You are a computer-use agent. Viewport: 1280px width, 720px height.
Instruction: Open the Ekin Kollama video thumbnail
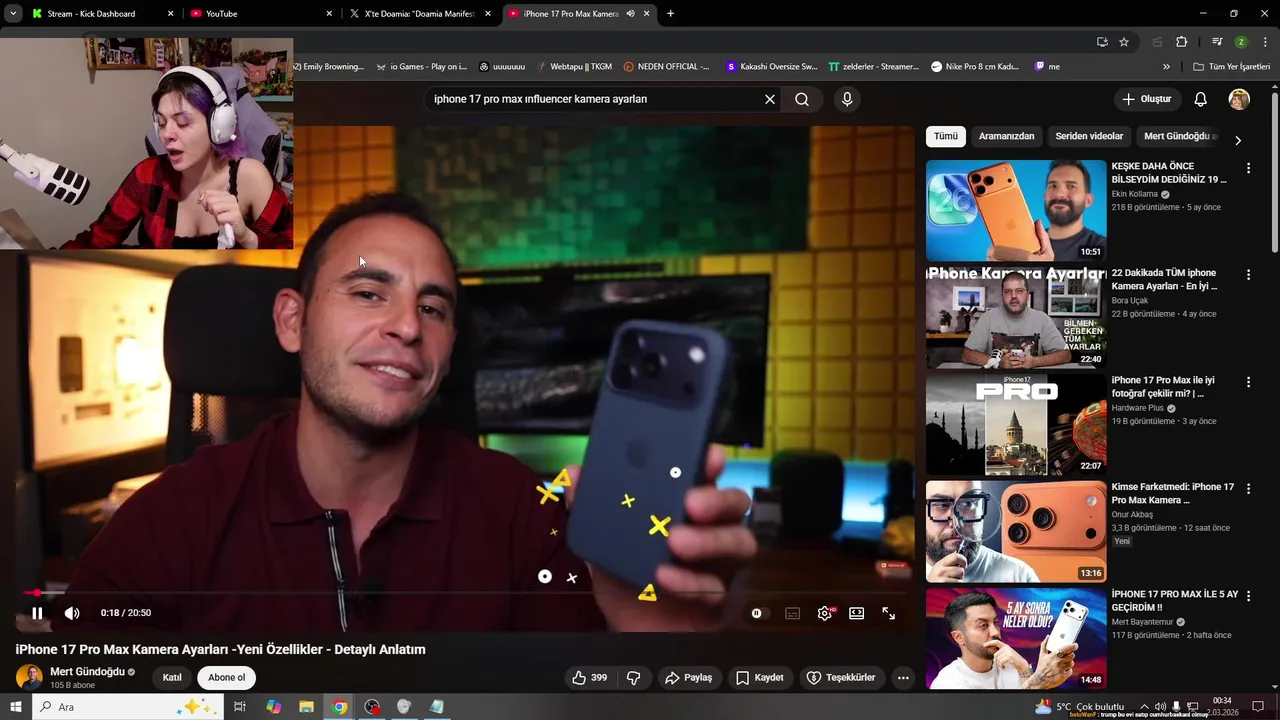[x=1016, y=210]
